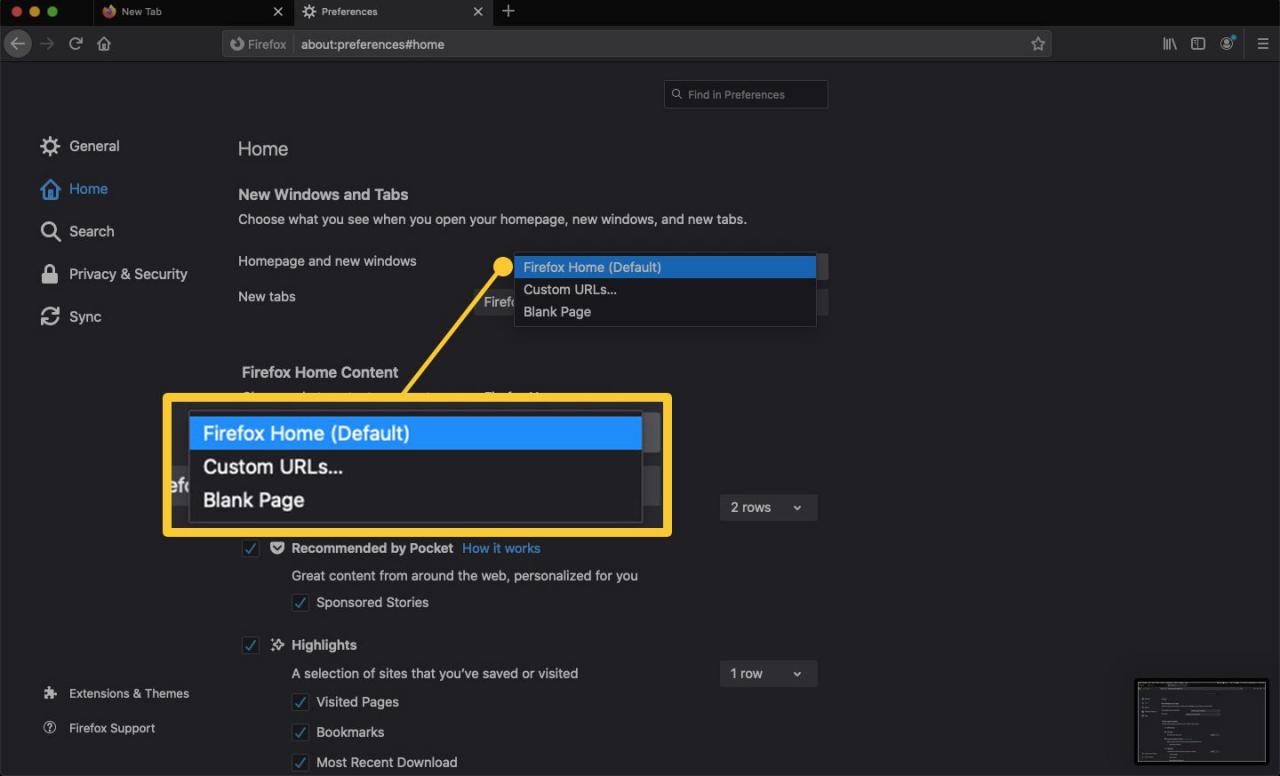Toggle the Bookmarks checkbox
The height and width of the screenshot is (776, 1280).
[300, 732]
